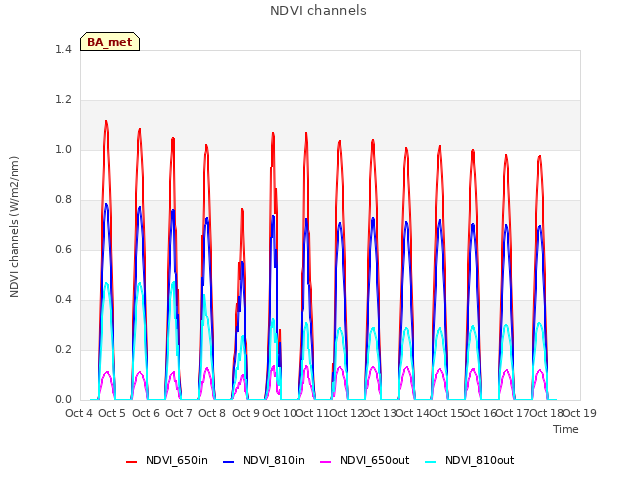
Task: Click the blue NDVI_810in legend swatch
Action: pos(229,462)
